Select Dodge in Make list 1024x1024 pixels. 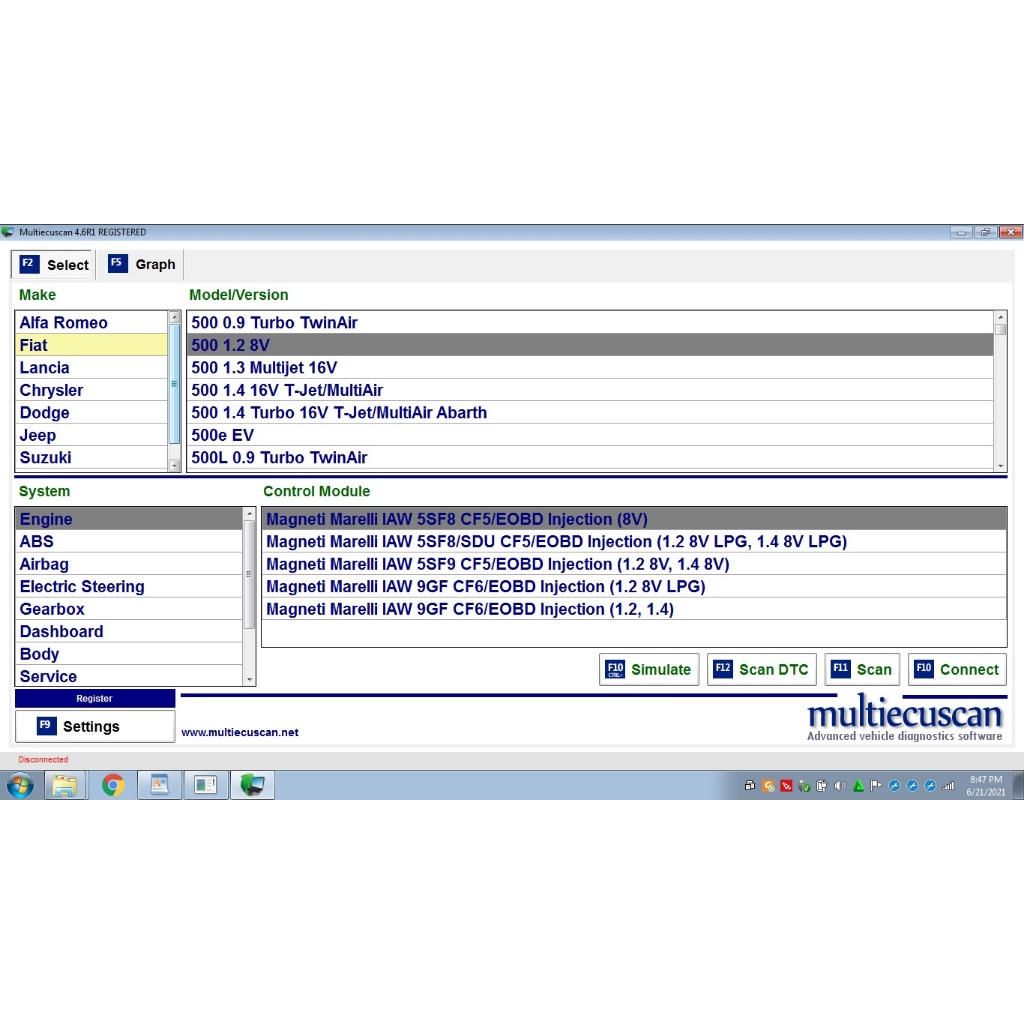(91, 413)
